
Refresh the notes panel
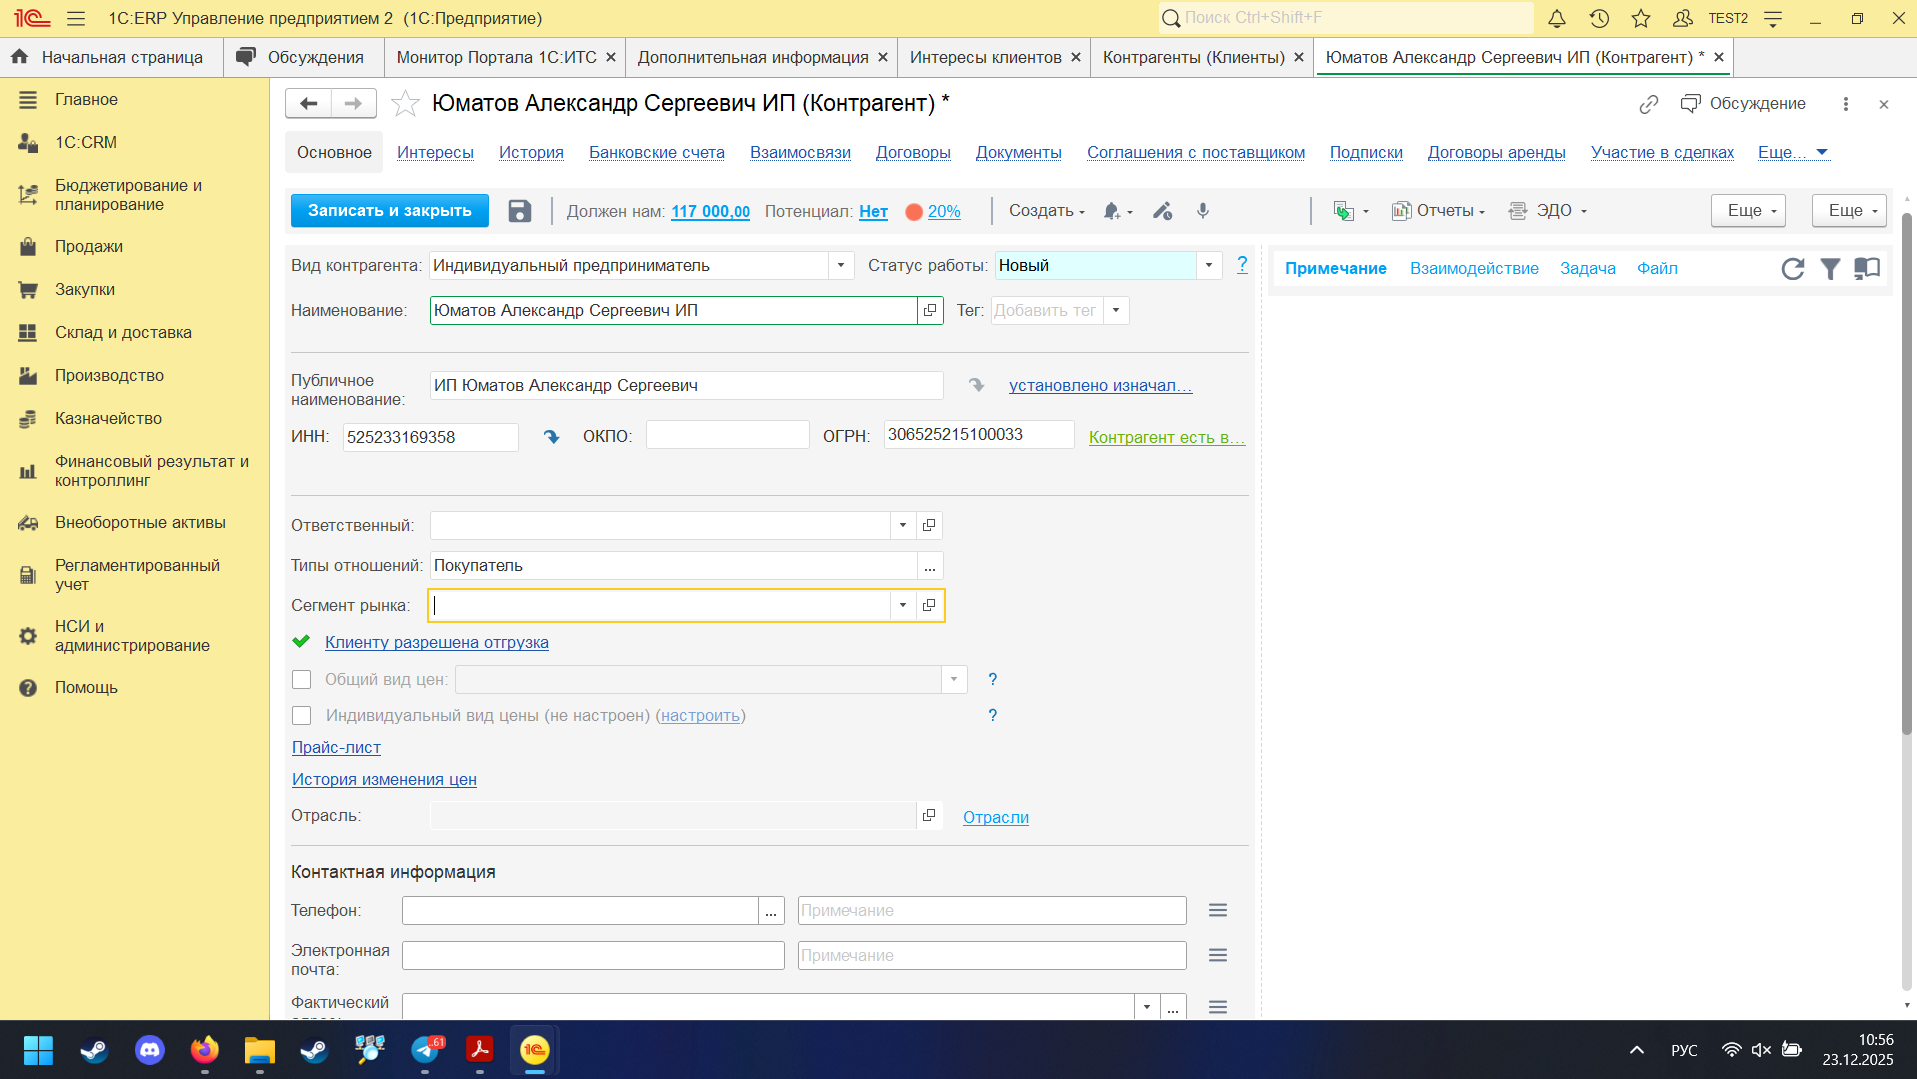pos(1793,268)
